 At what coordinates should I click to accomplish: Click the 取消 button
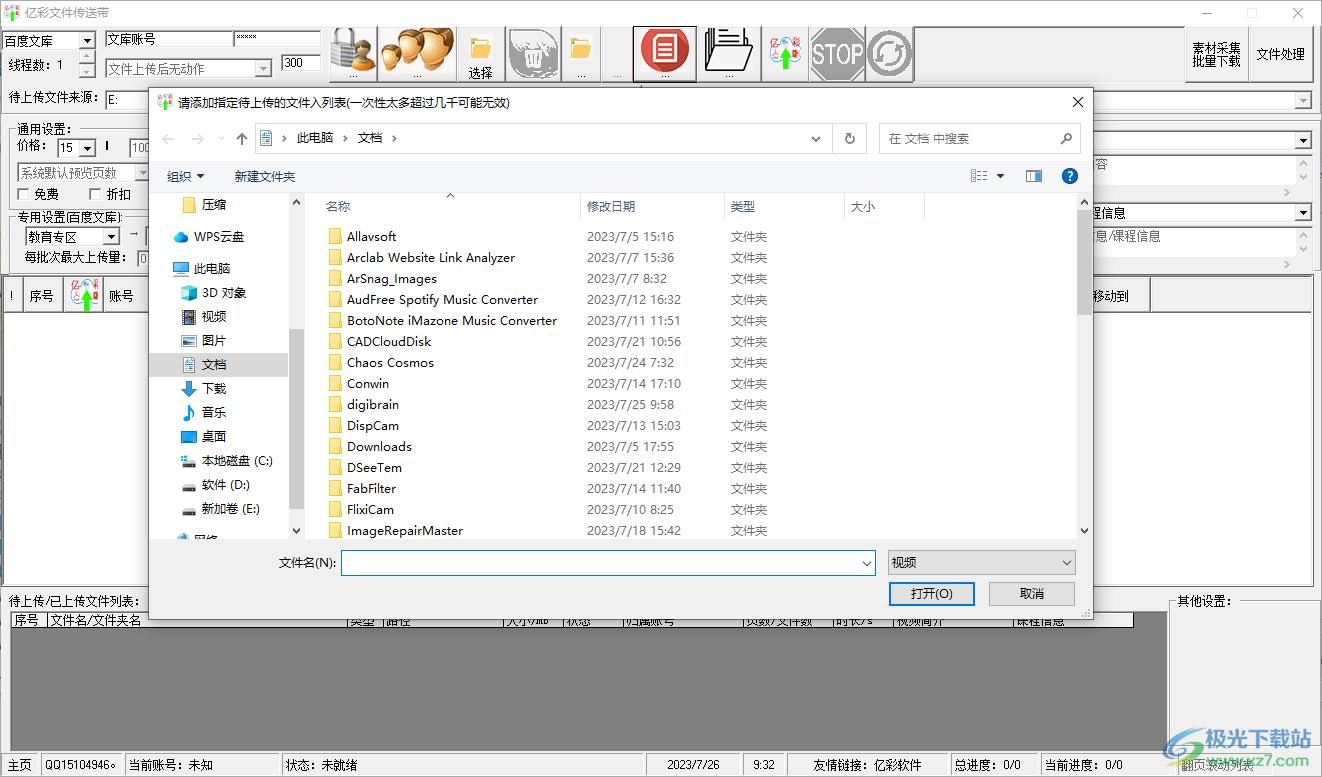1031,594
